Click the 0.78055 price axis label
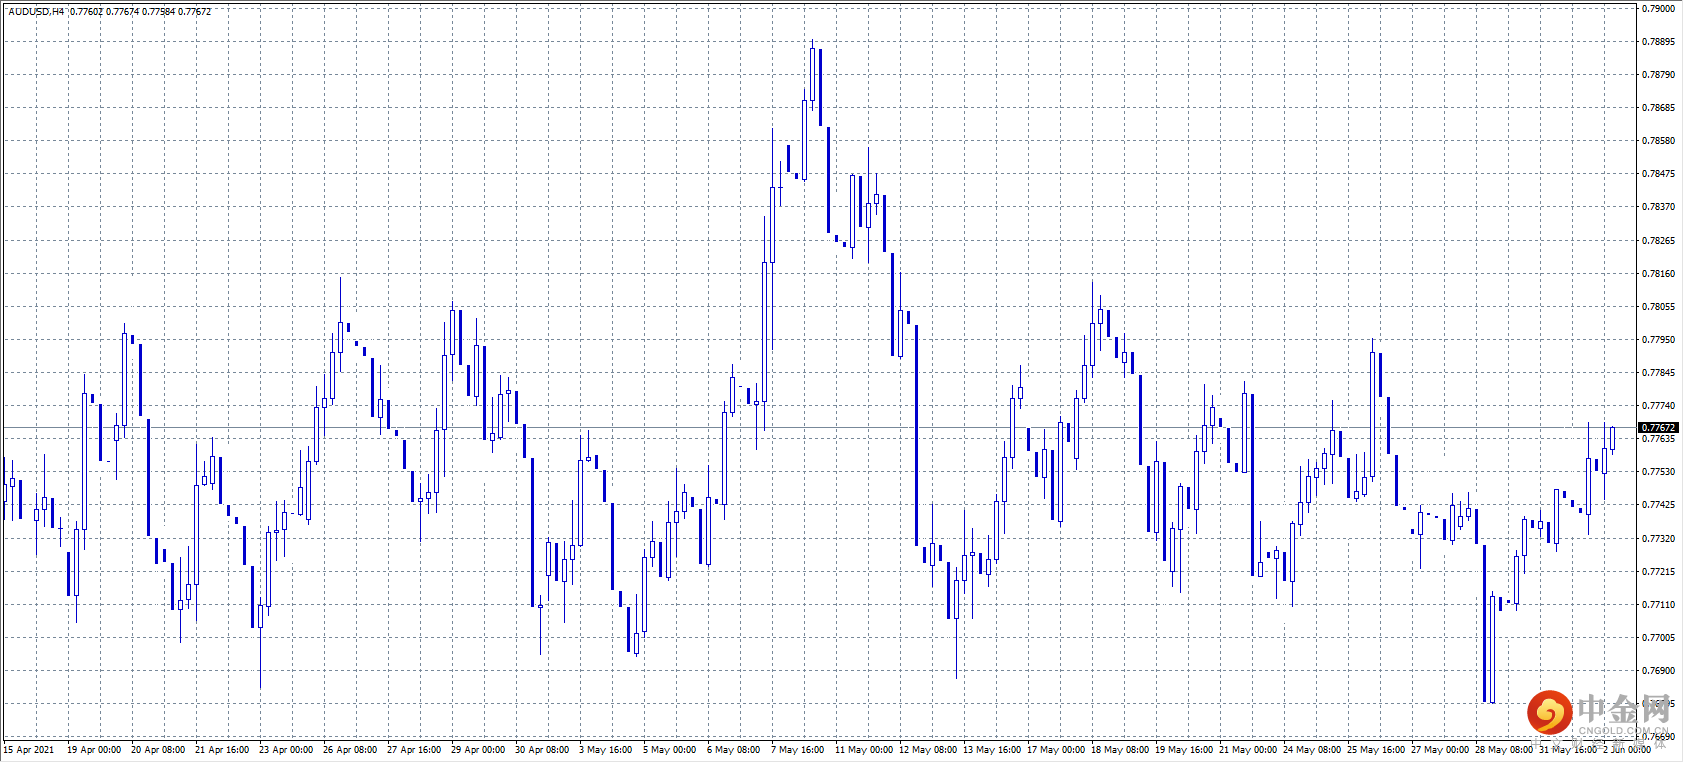The image size is (1684, 762). pyautogui.click(x=1658, y=307)
